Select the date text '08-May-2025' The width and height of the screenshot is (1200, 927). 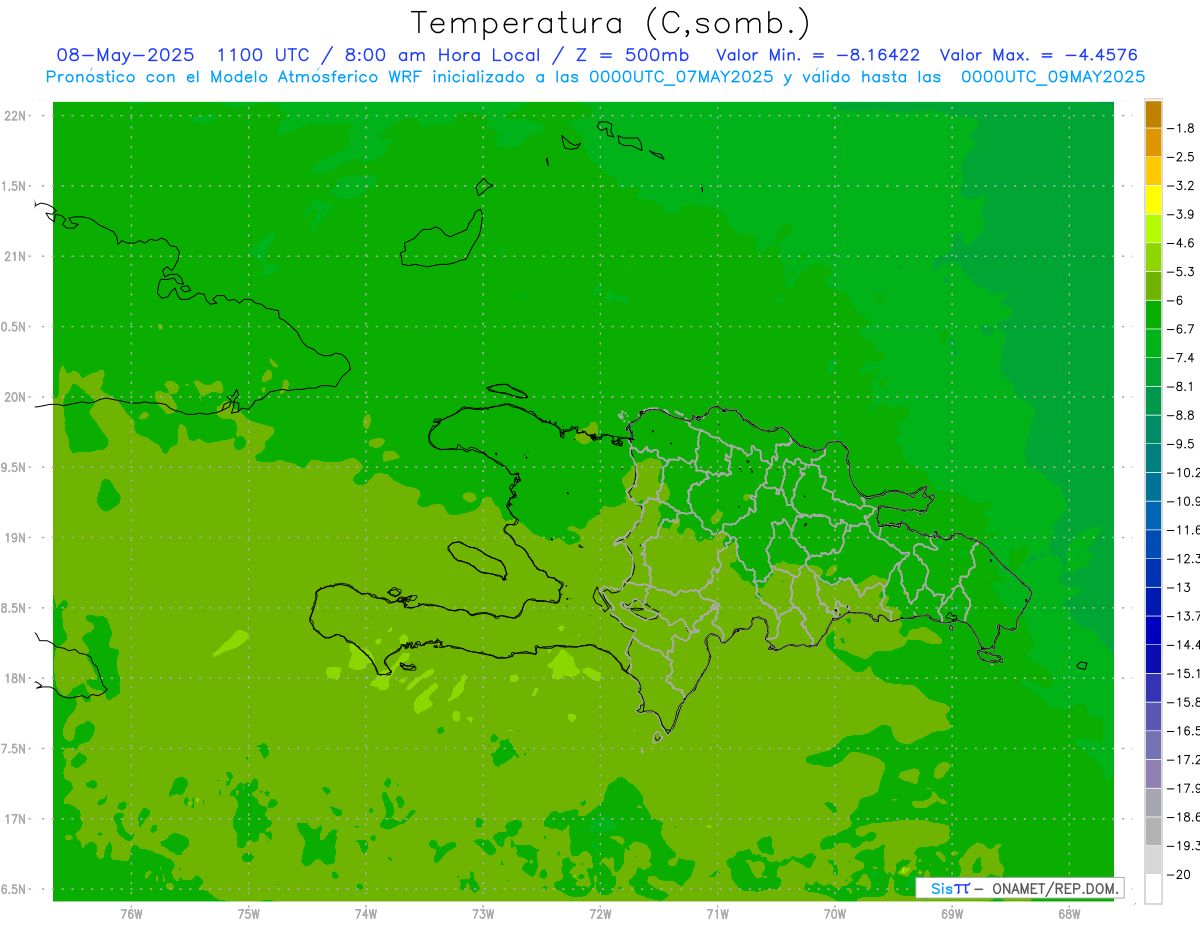[x=126, y=56]
